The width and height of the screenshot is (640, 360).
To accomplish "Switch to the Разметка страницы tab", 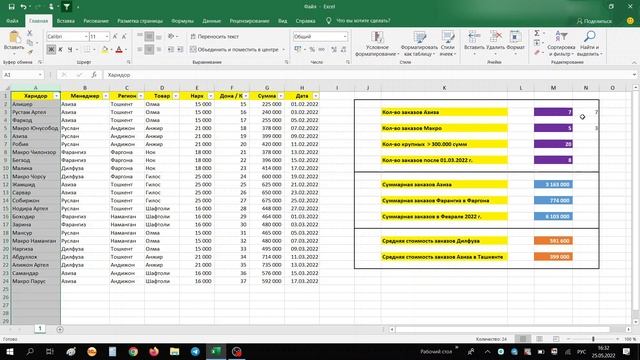I will [140, 21].
